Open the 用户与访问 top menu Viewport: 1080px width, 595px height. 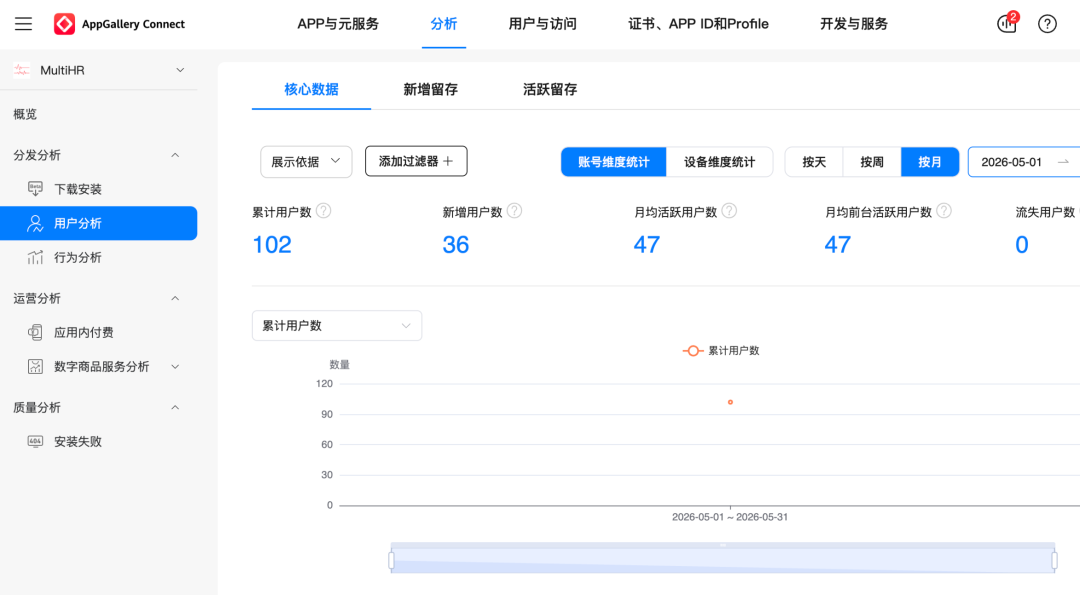(x=542, y=24)
